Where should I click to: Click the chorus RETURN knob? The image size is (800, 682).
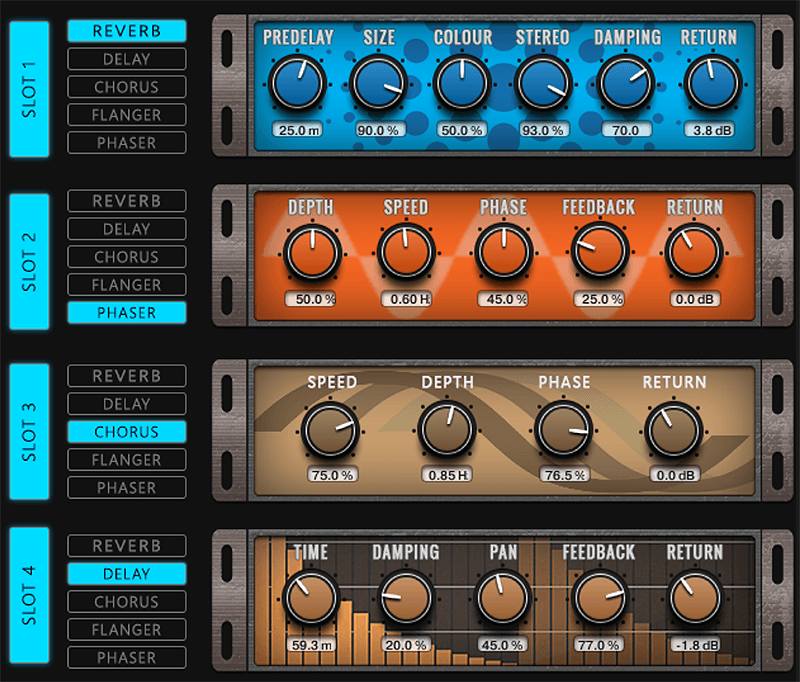coord(673,431)
